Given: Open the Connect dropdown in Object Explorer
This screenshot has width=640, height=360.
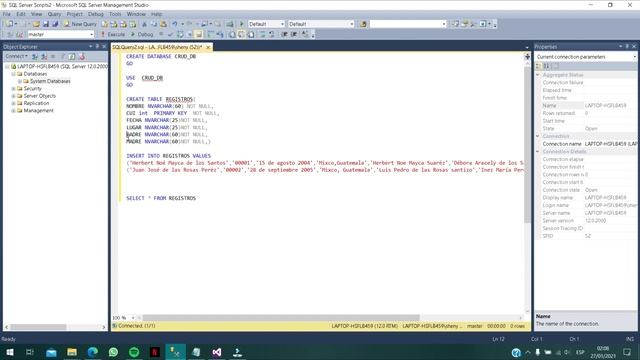Looking at the screenshot, I should coord(16,56).
